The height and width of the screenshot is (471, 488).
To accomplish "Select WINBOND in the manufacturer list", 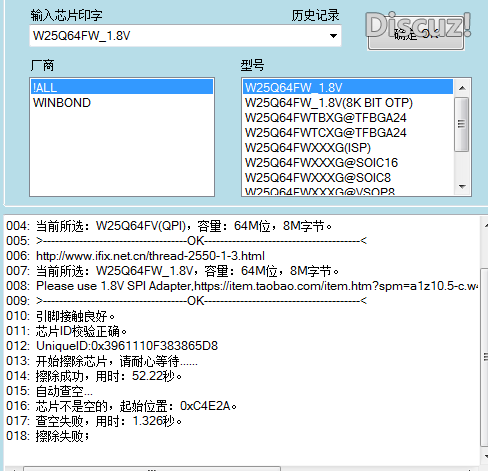I will [x=122, y=103].
